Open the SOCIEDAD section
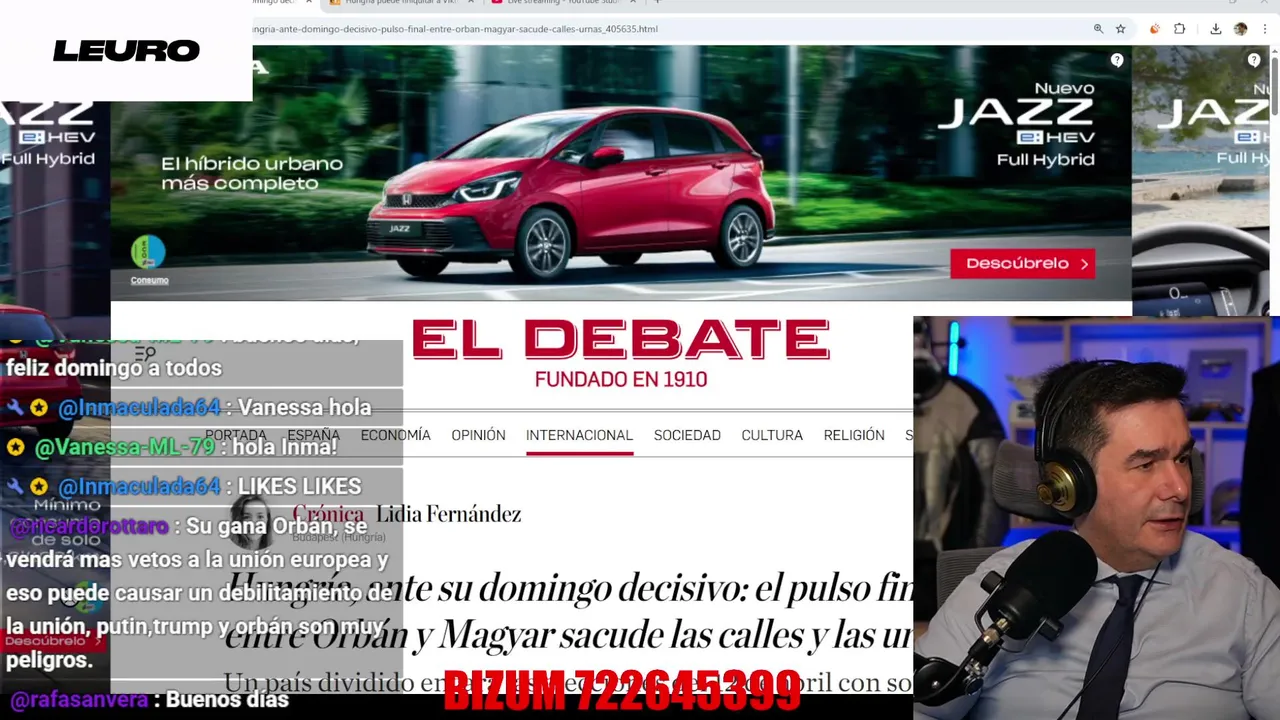Screen dimensions: 1280x720 click(x=687, y=435)
